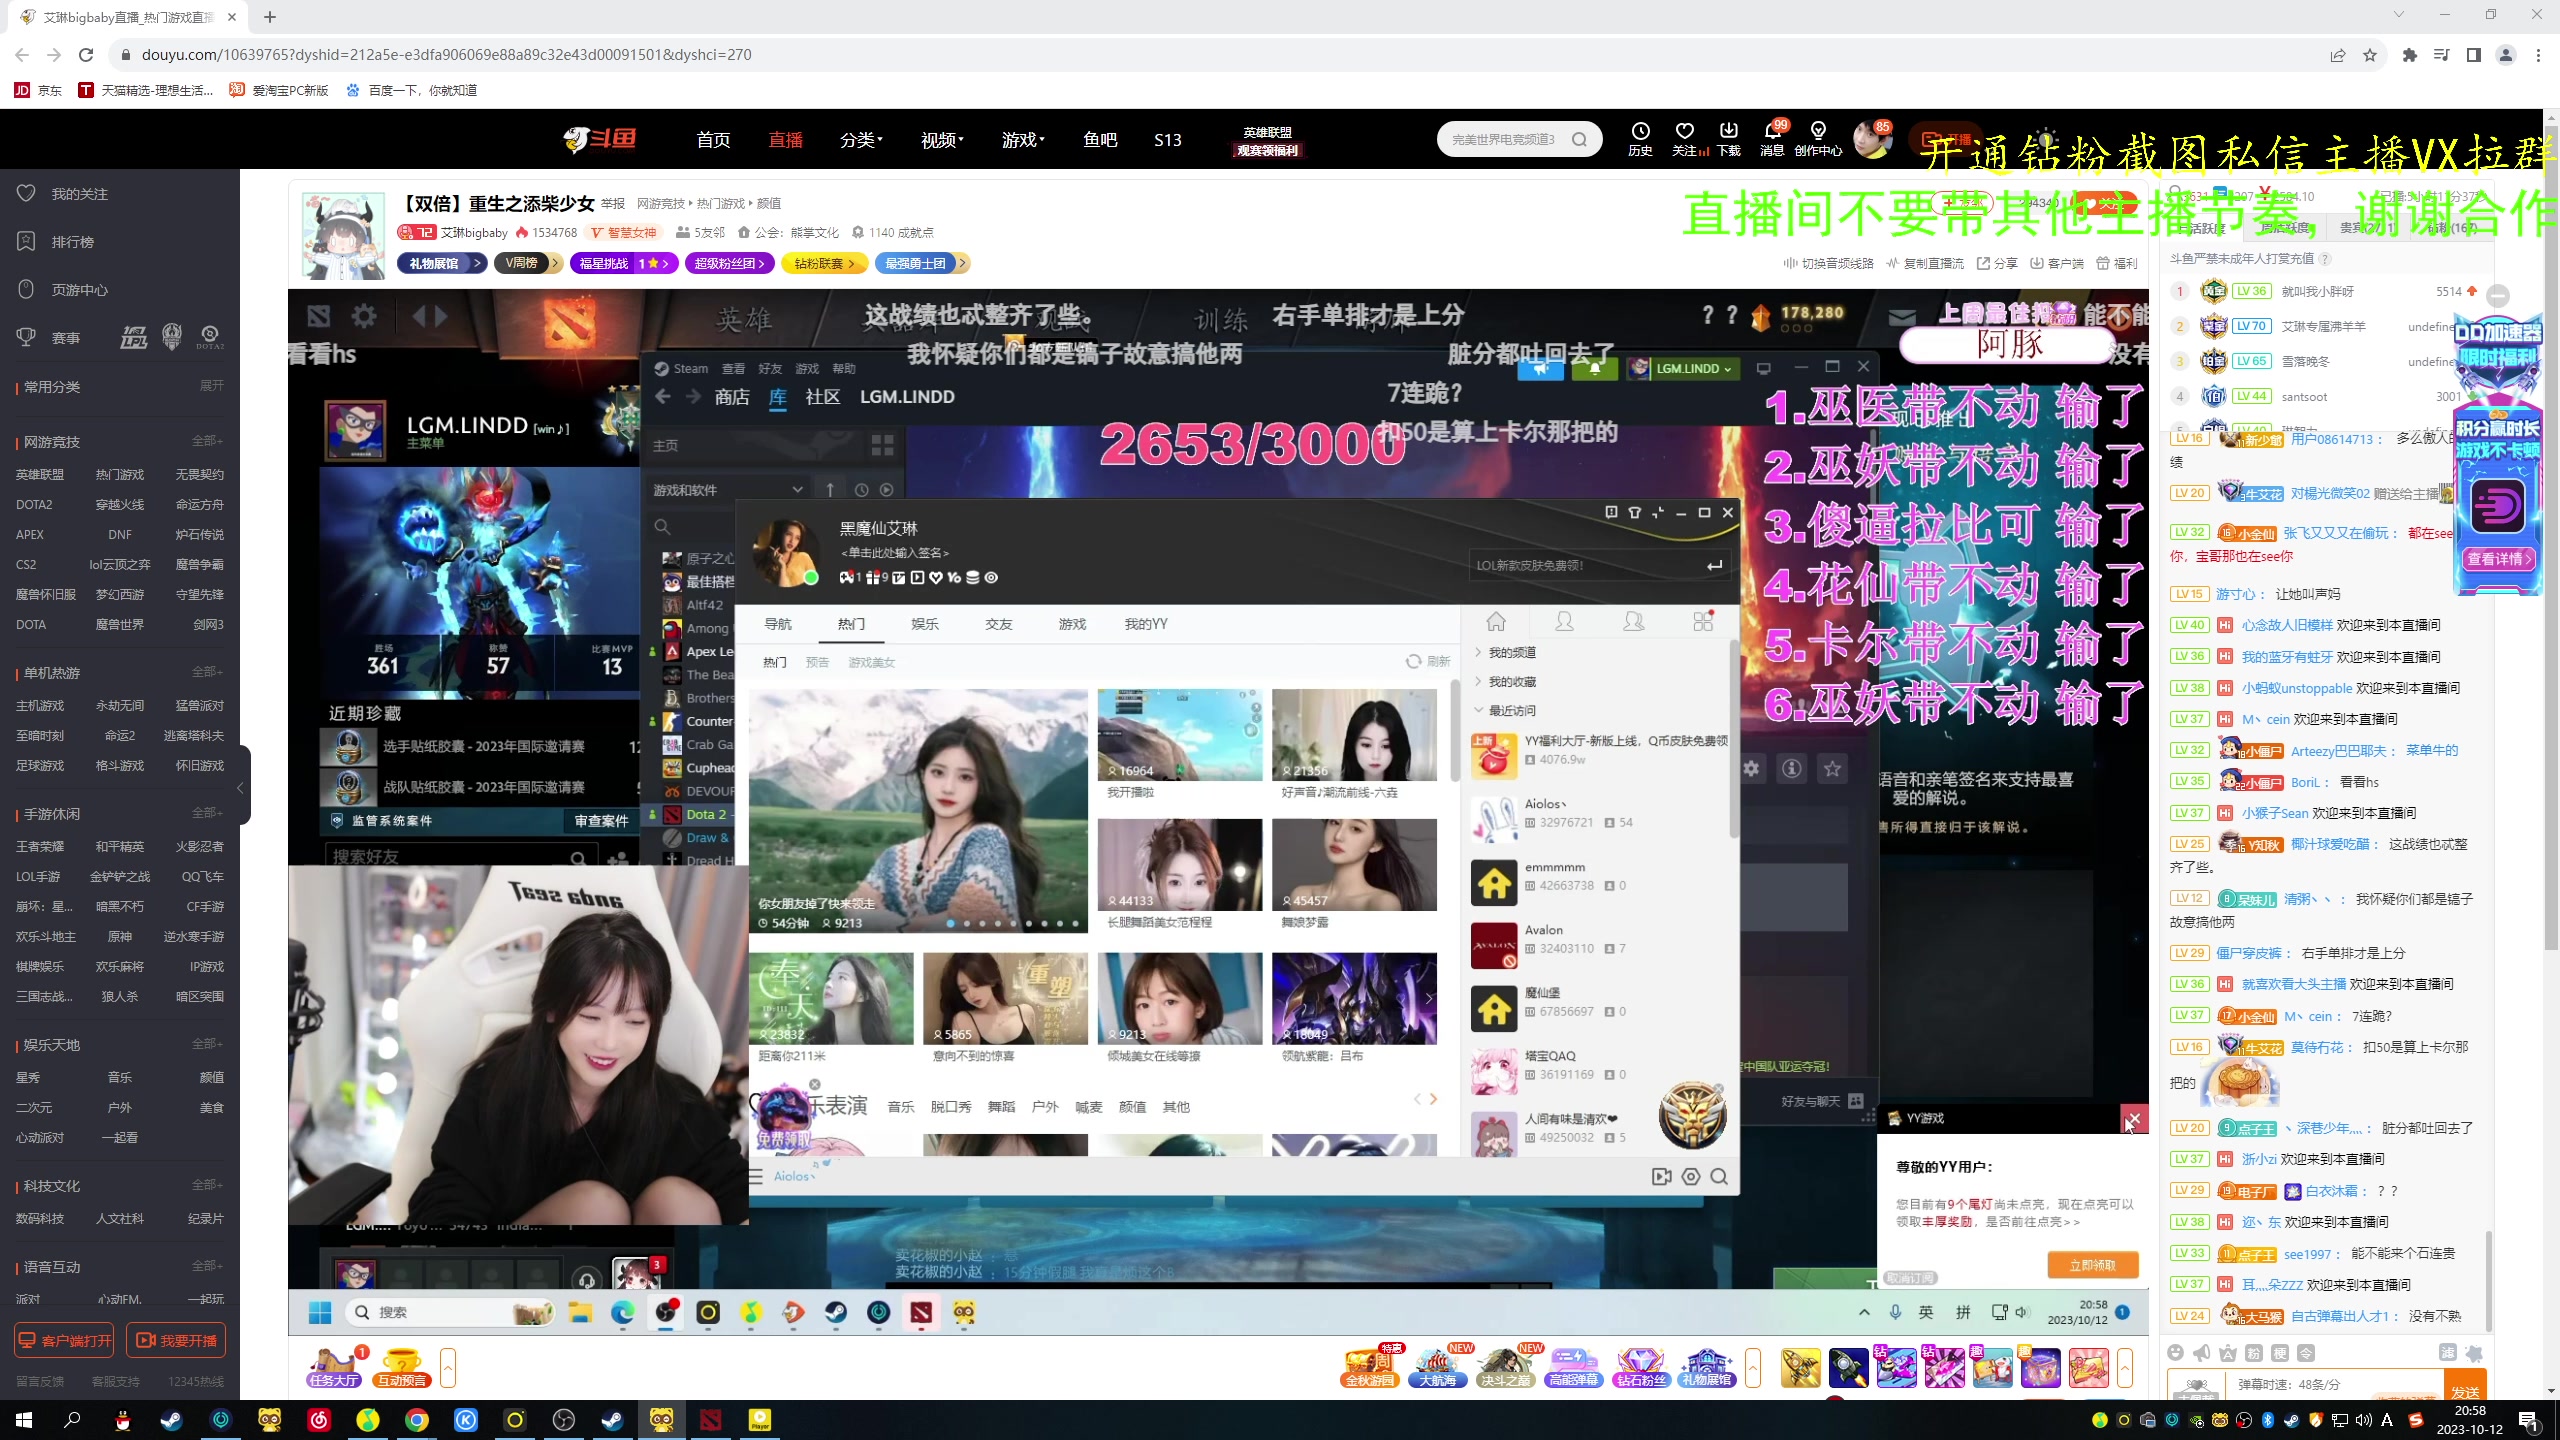Viewport: 2560px width, 1440px height.
Task: Hide the ranking list with the minus circle
Action: (2498, 295)
